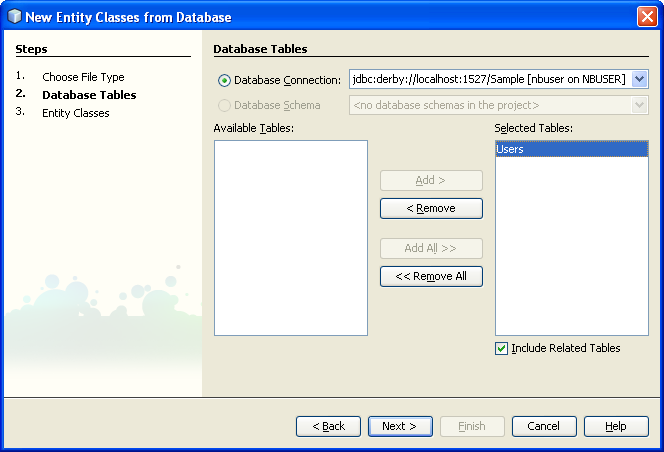
Task: Click the Choose File Type step
Action: click(x=83, y=77)
